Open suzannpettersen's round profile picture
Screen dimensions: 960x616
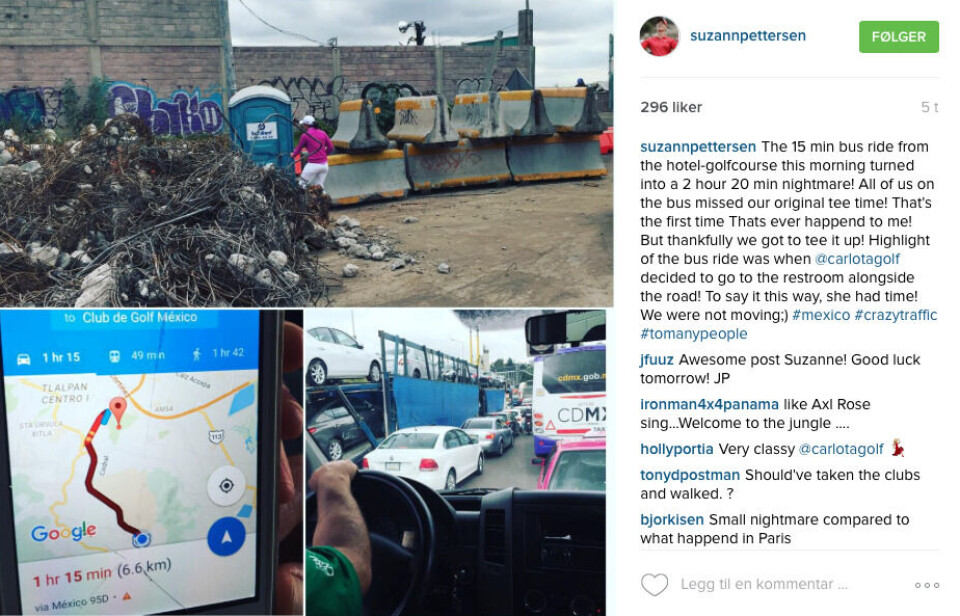tap(659, 36)
